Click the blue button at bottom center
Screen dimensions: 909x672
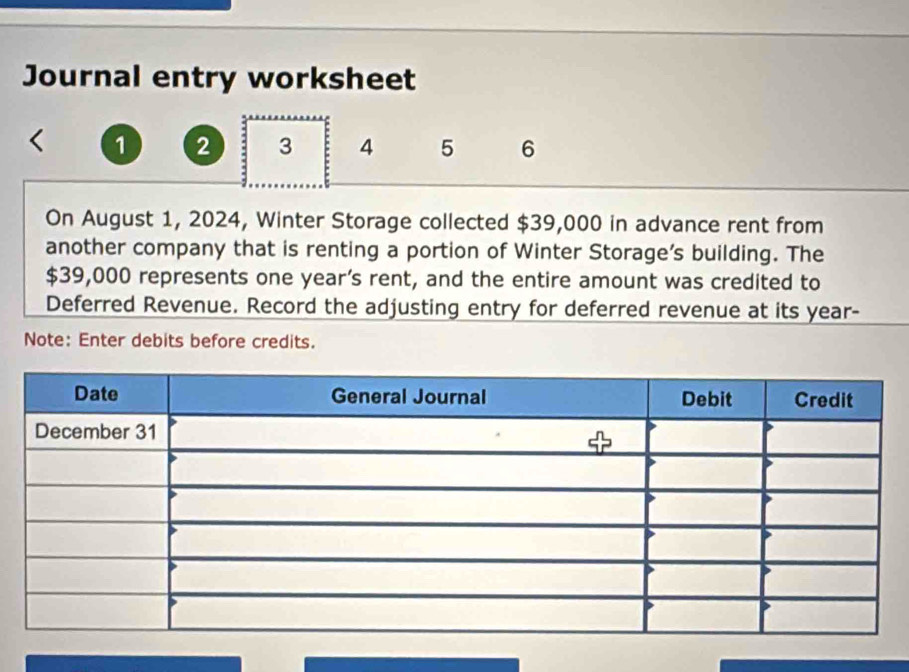411,664
